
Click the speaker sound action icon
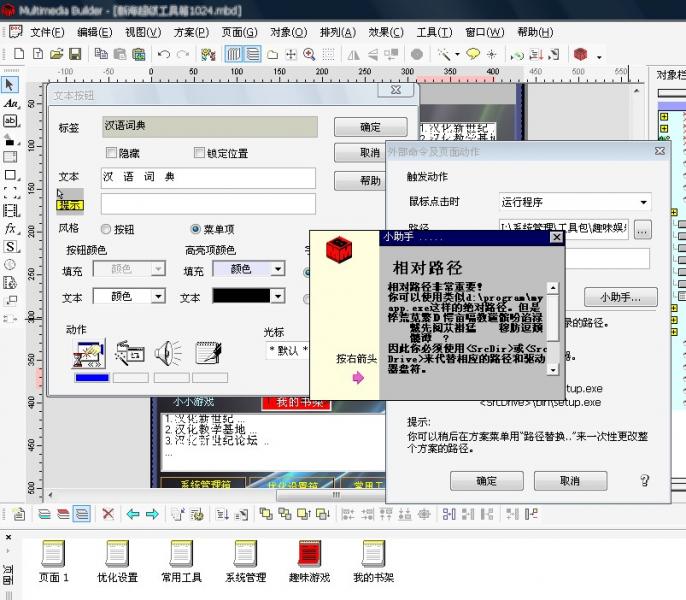[x=168, y=353]
